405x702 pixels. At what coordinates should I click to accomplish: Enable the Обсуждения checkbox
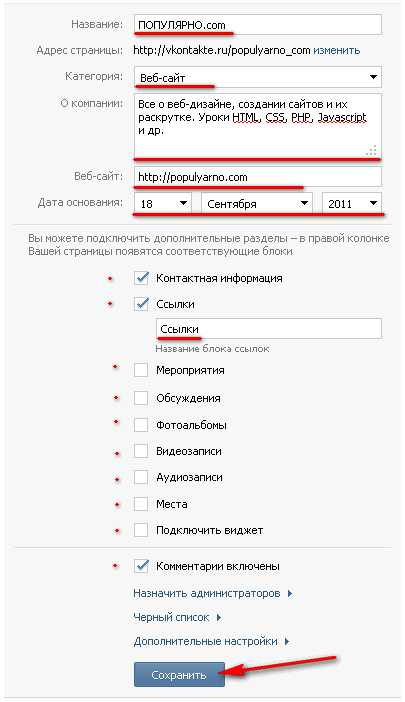click(141, 398)
